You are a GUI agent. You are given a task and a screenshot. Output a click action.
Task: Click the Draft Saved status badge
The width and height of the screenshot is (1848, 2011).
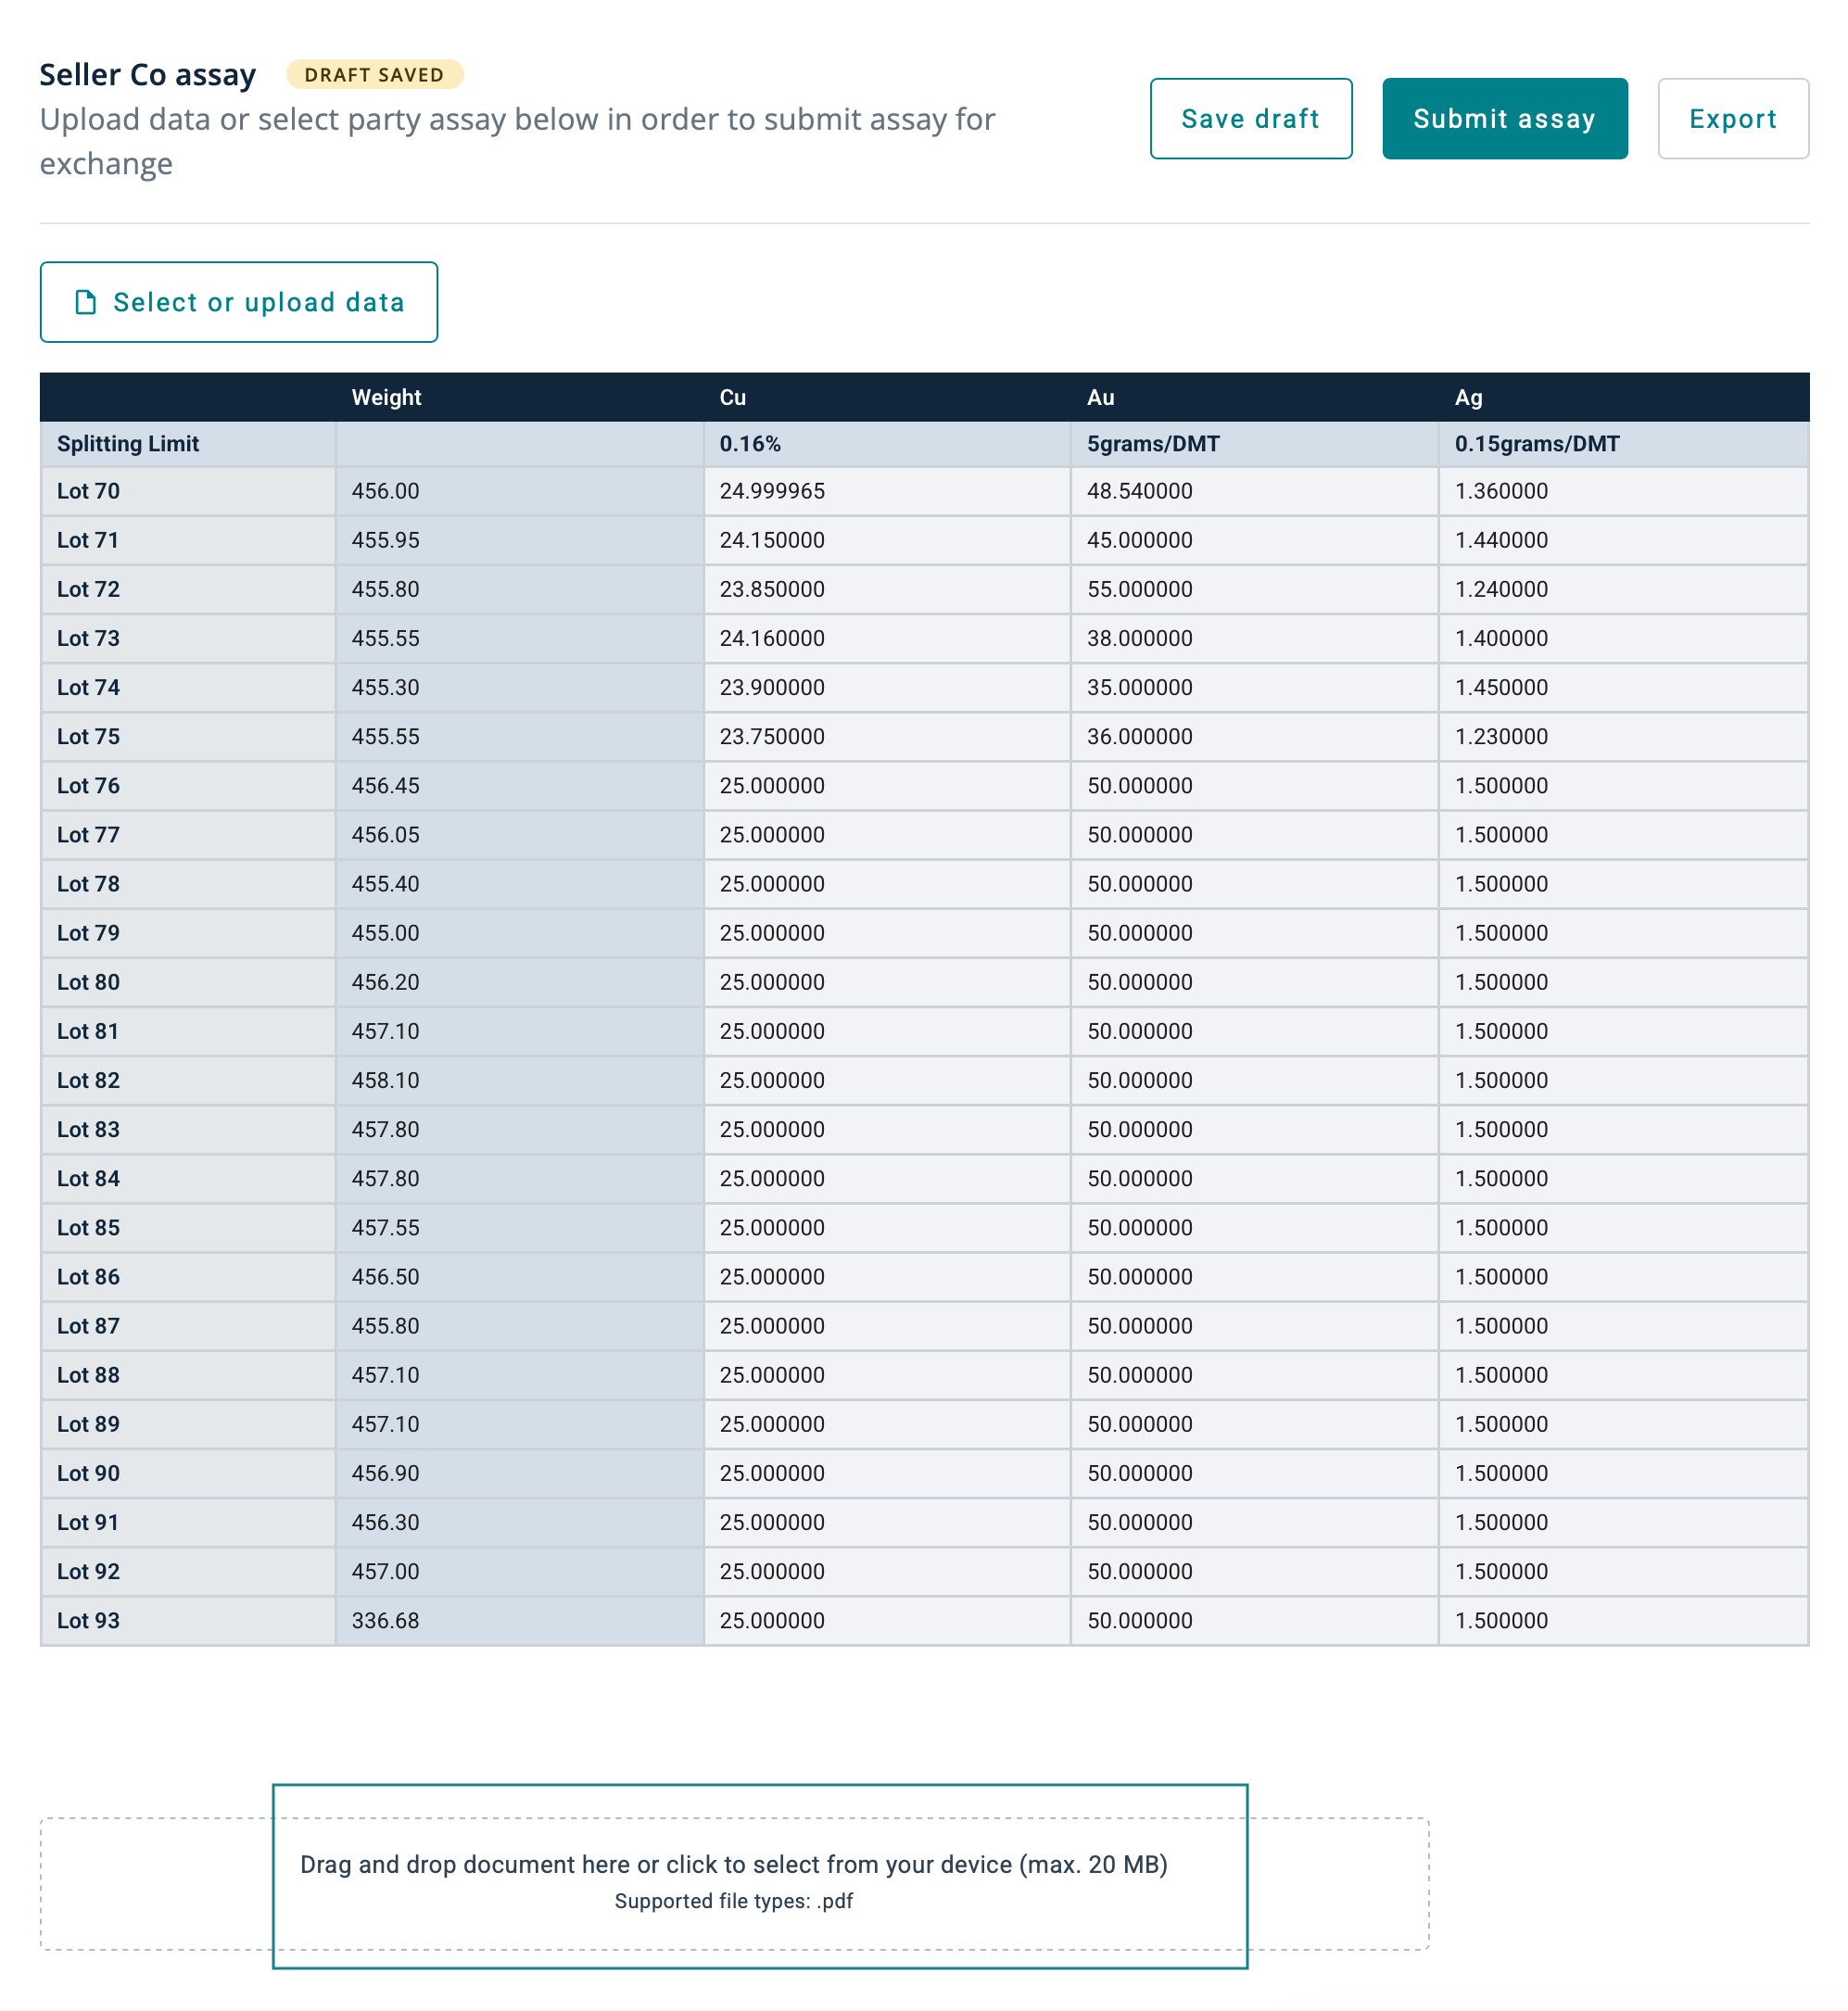(374, 75)
